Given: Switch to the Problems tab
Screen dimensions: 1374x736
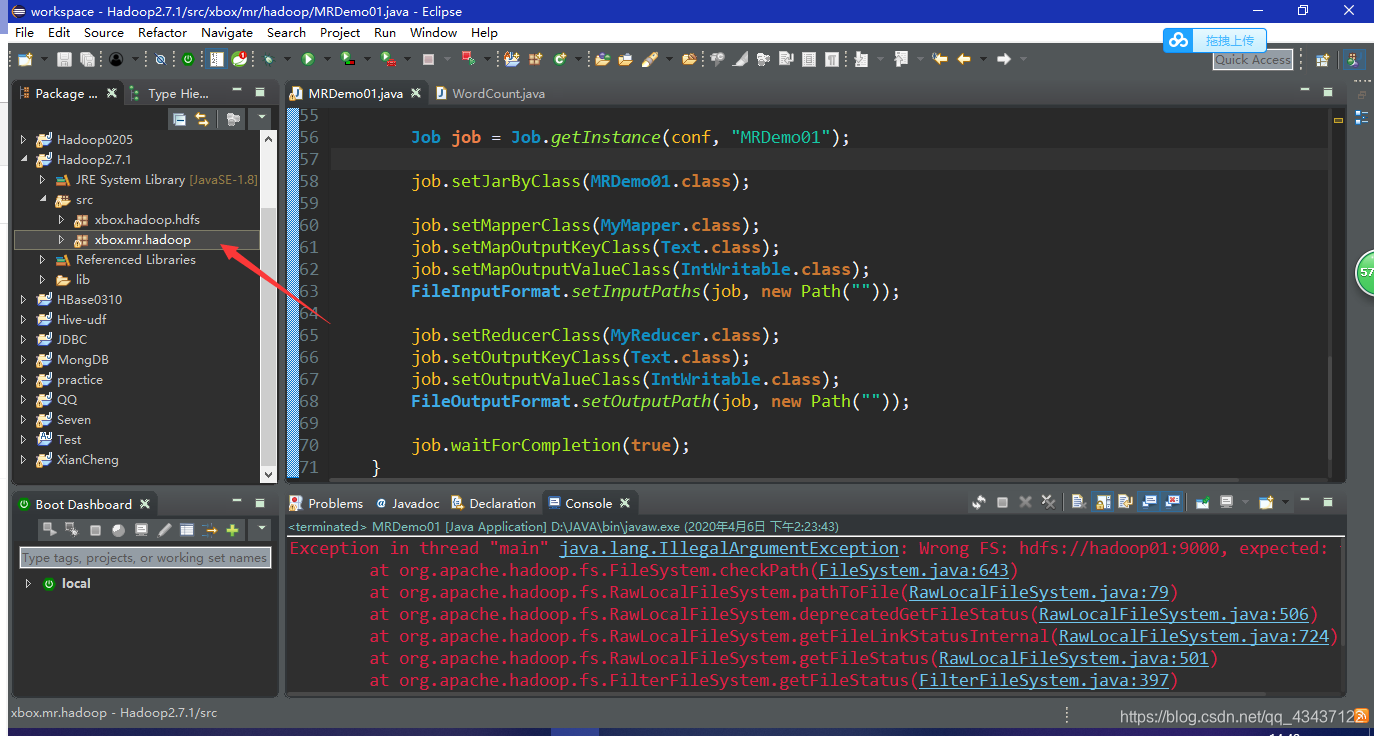Looking at the screenshot, I should 326,503.
